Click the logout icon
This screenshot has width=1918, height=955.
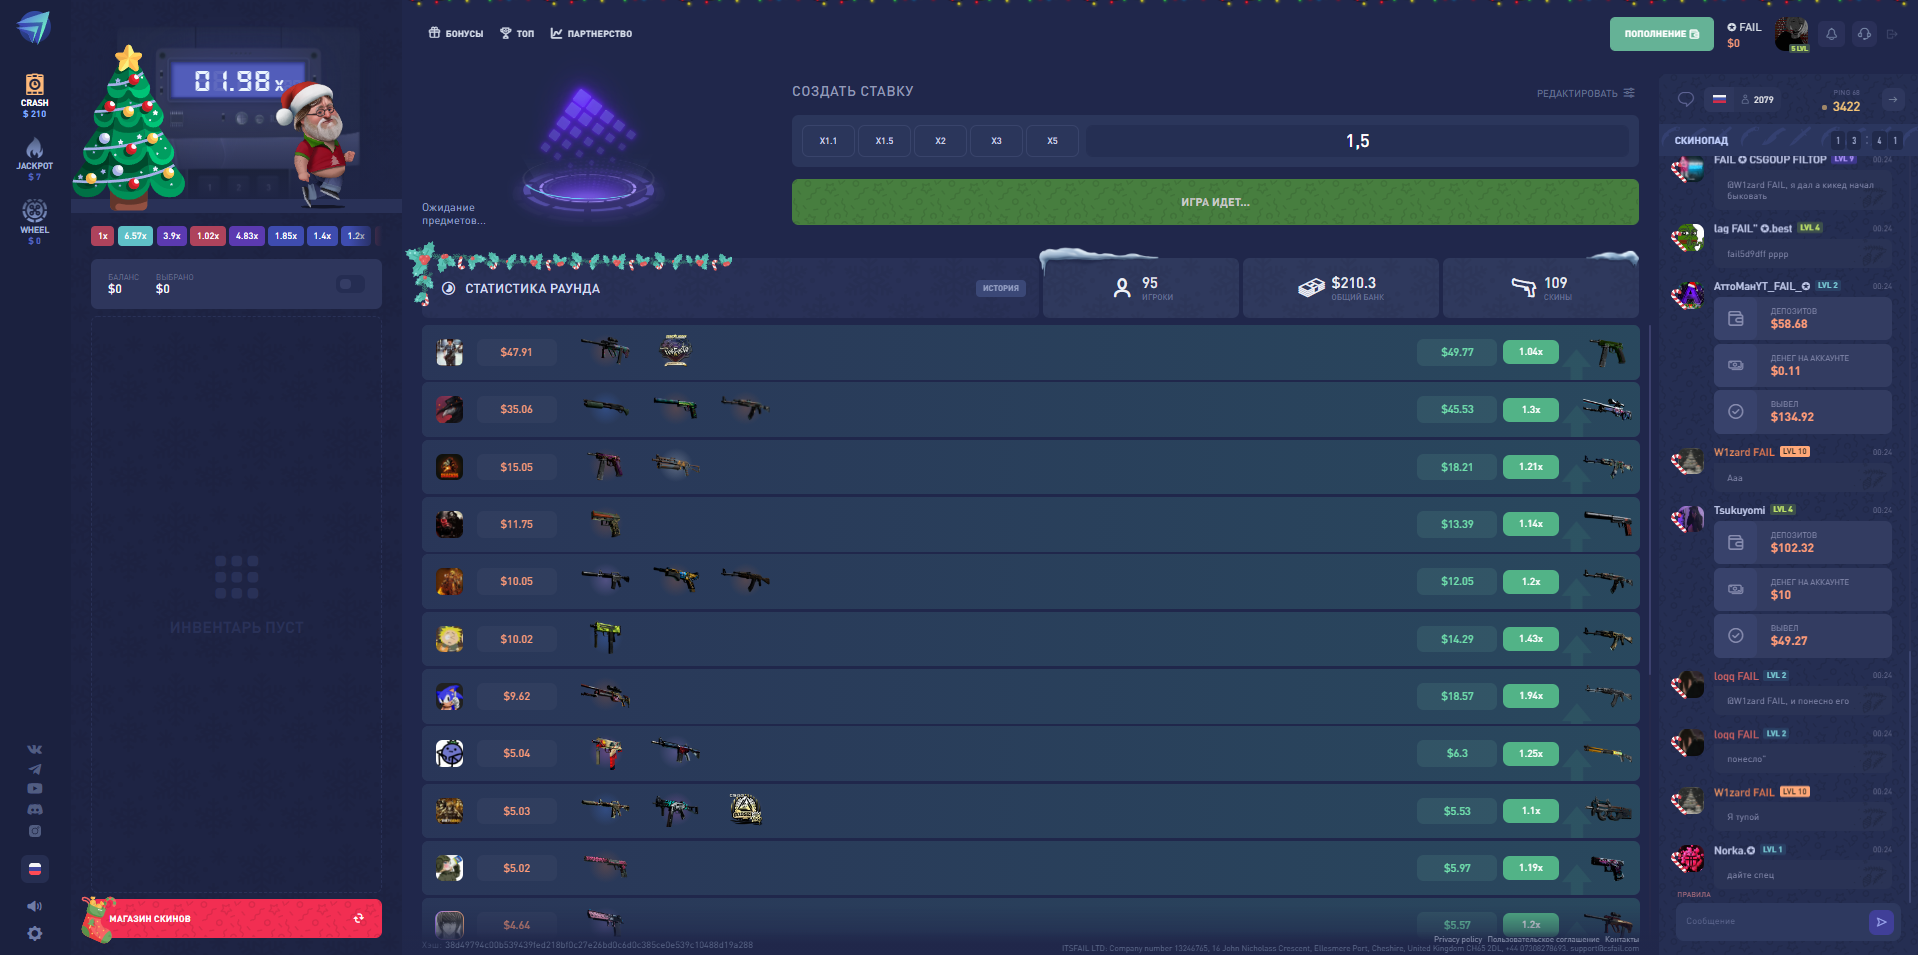pos(1892,34)
